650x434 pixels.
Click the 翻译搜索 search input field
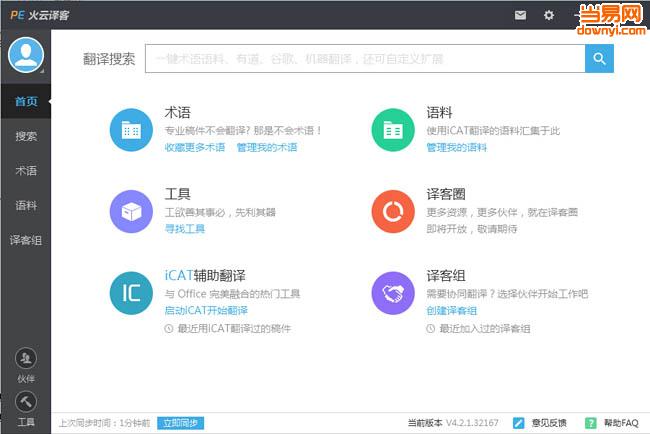364,59
